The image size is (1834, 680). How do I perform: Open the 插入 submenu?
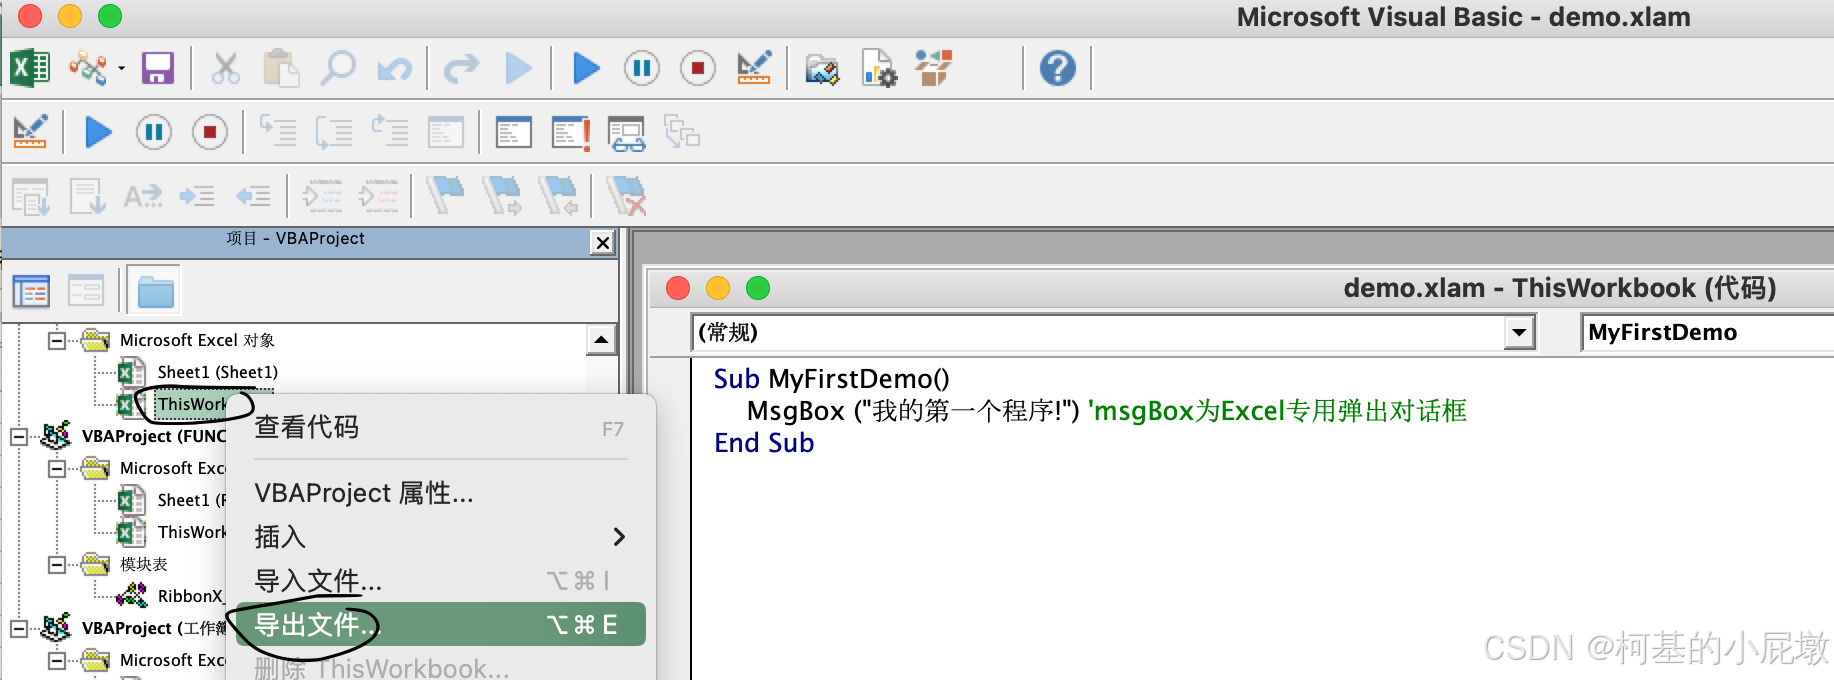pyautogui.click(x=440, y=537)
